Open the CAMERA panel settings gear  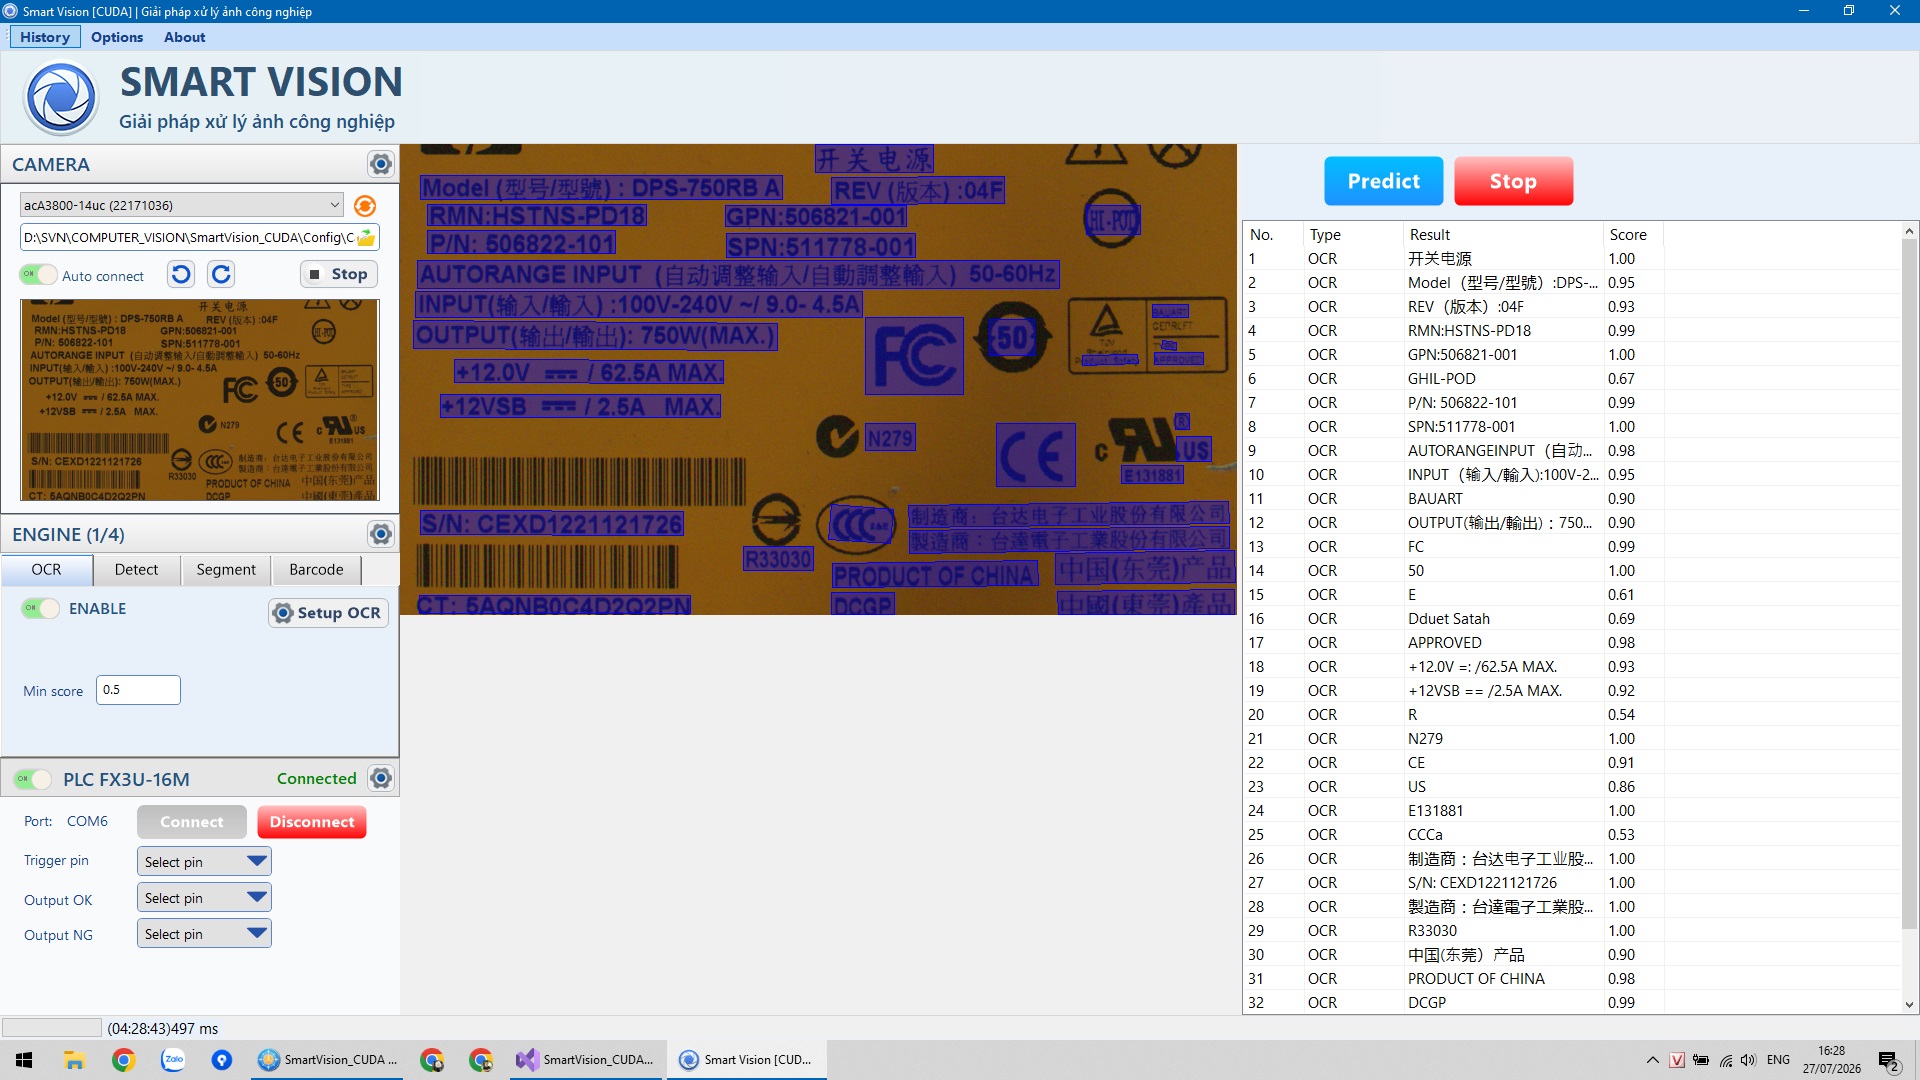[380, 164]
